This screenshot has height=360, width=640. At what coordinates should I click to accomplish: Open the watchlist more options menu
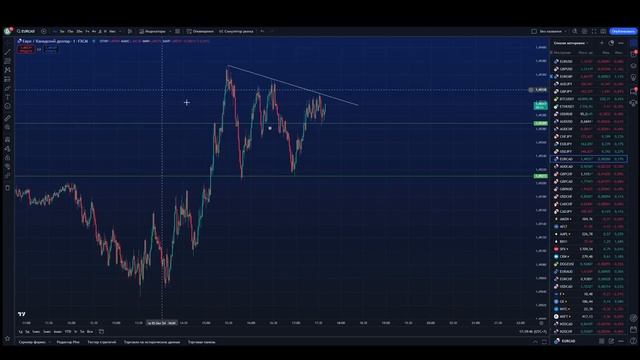coord(621,43)
